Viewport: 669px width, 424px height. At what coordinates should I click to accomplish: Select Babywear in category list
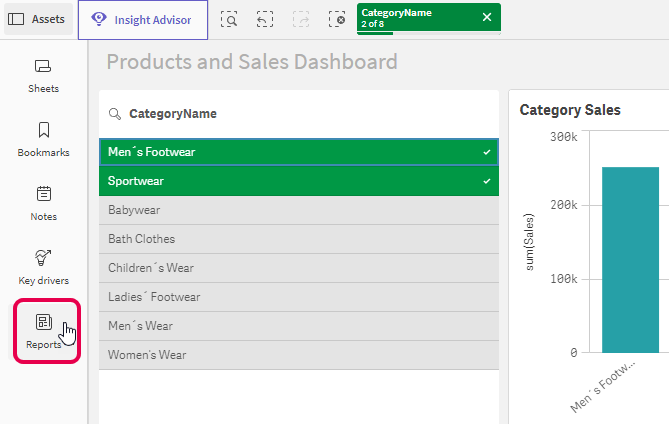pos(298,210)
